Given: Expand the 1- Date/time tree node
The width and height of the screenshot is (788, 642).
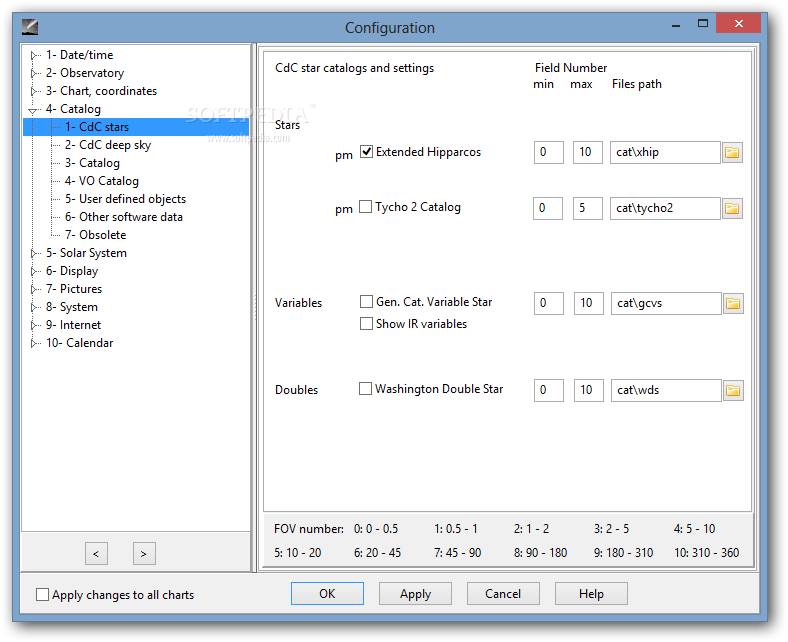Looking at the screenshot, I should click(34, 55).
